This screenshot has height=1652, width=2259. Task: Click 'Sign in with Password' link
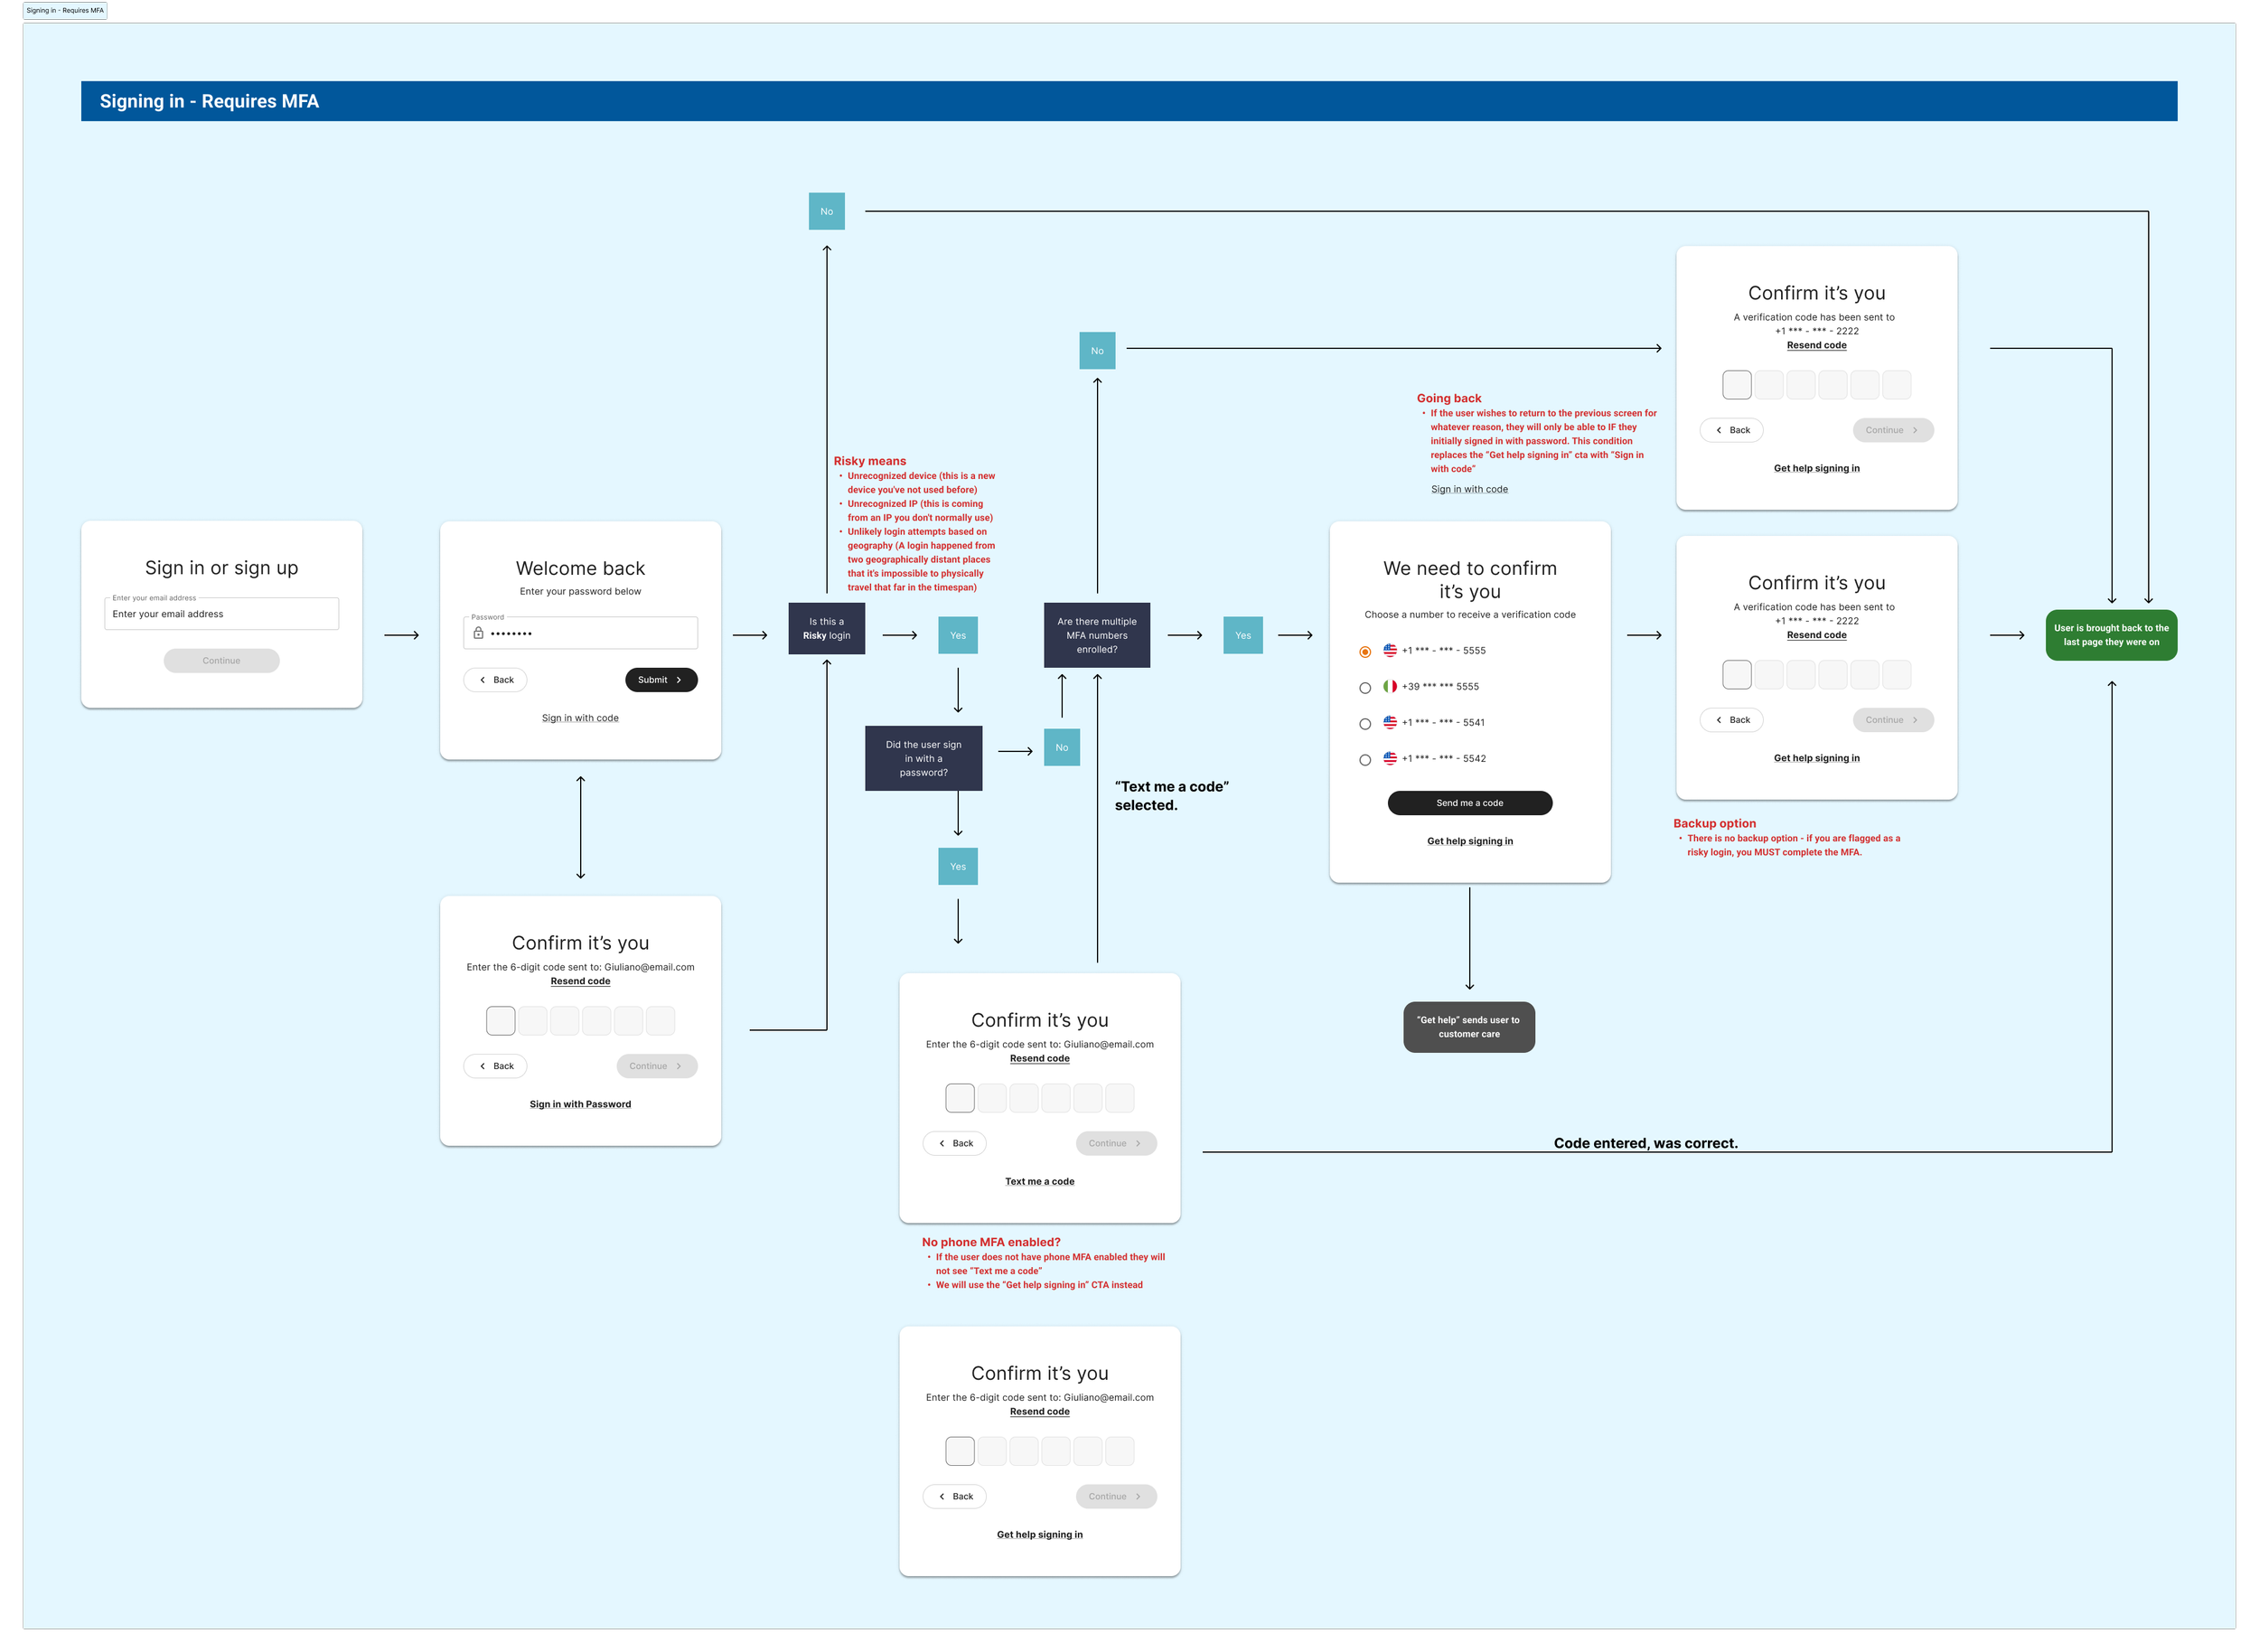pos(580,1104)
